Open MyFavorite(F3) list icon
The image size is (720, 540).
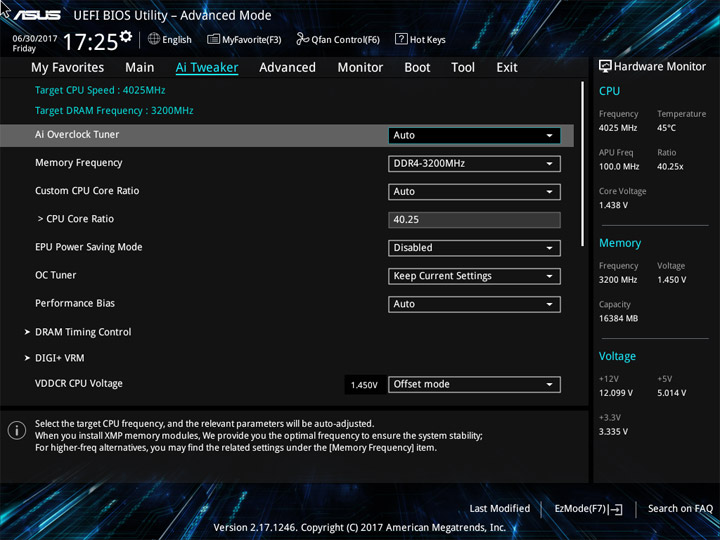tap(213, 39)
